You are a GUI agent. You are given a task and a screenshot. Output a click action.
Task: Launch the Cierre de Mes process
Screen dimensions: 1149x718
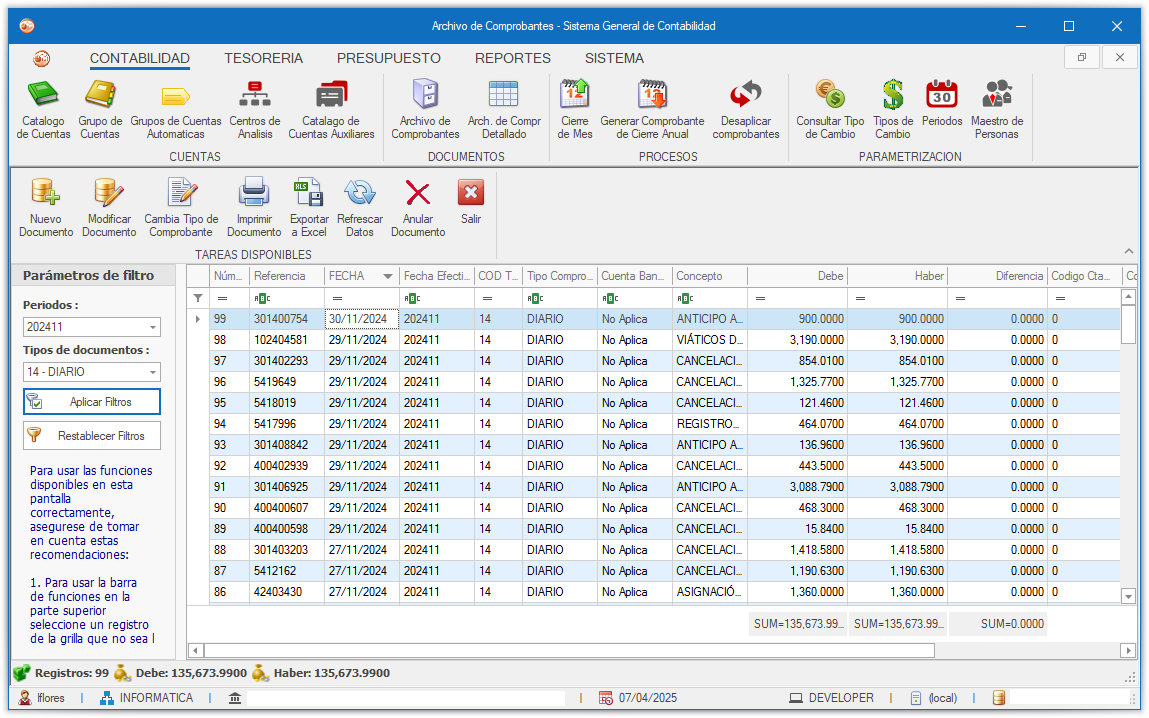click(x=574, y=110)
